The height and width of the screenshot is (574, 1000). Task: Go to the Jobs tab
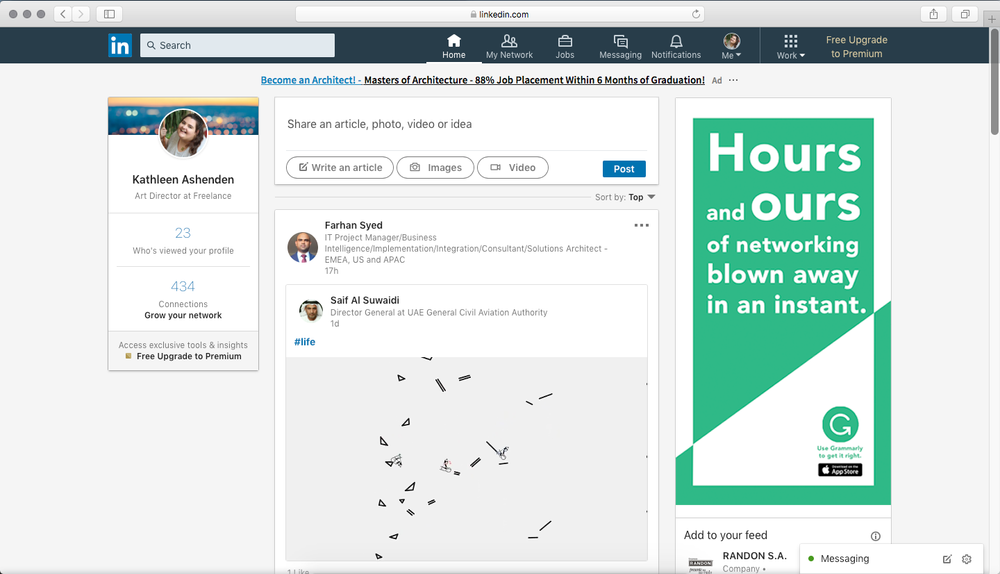click(x=564, y=47)
